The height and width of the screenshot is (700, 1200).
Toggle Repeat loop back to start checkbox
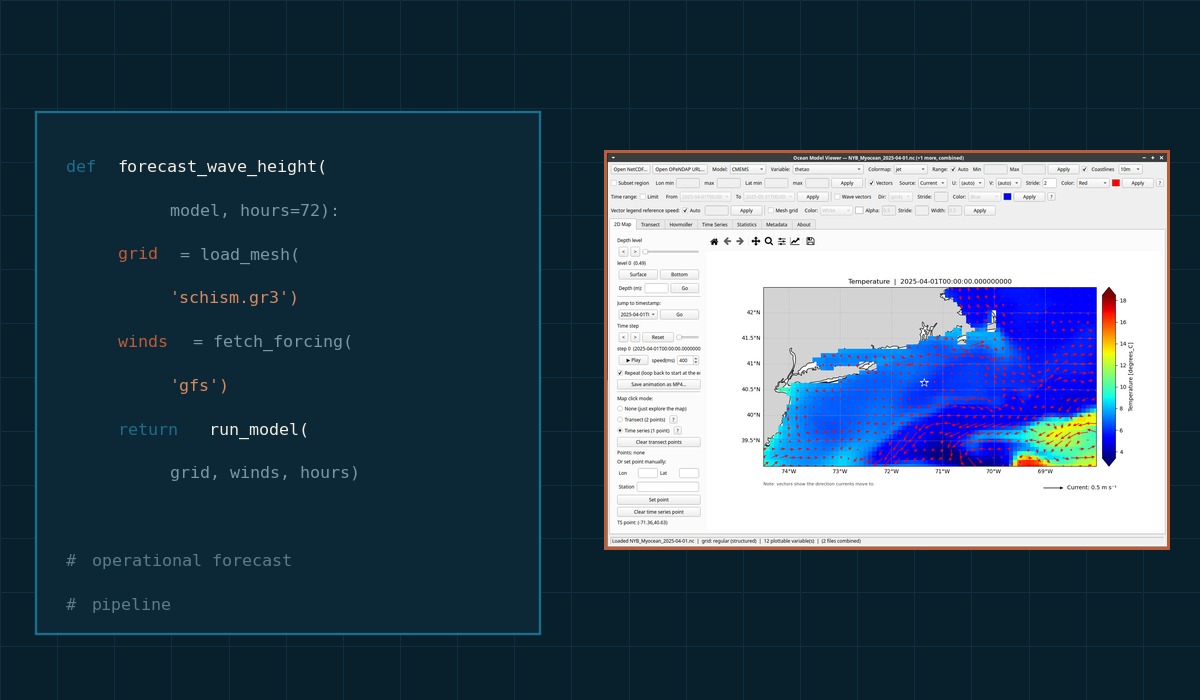(x=620, y=372)
